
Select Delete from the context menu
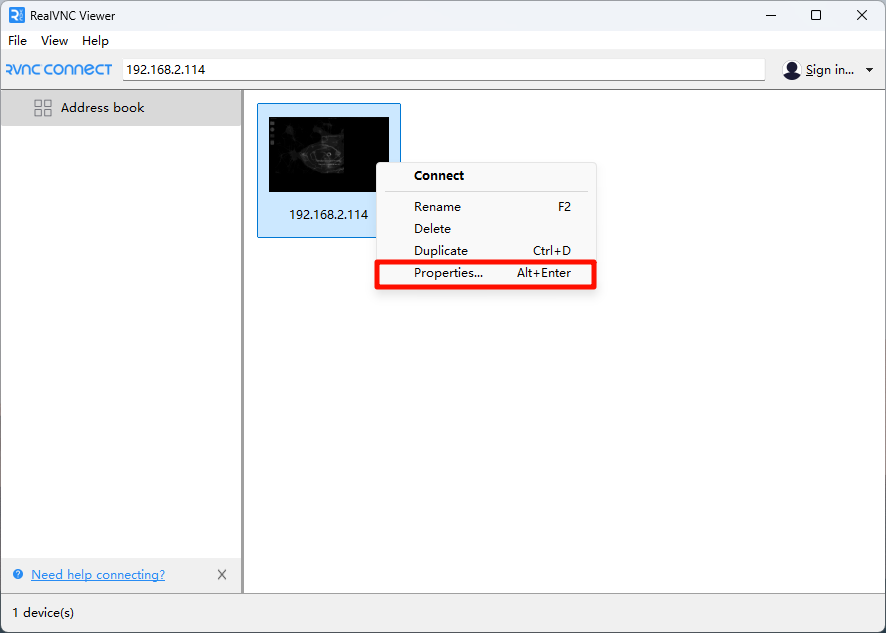coord(432,228)
